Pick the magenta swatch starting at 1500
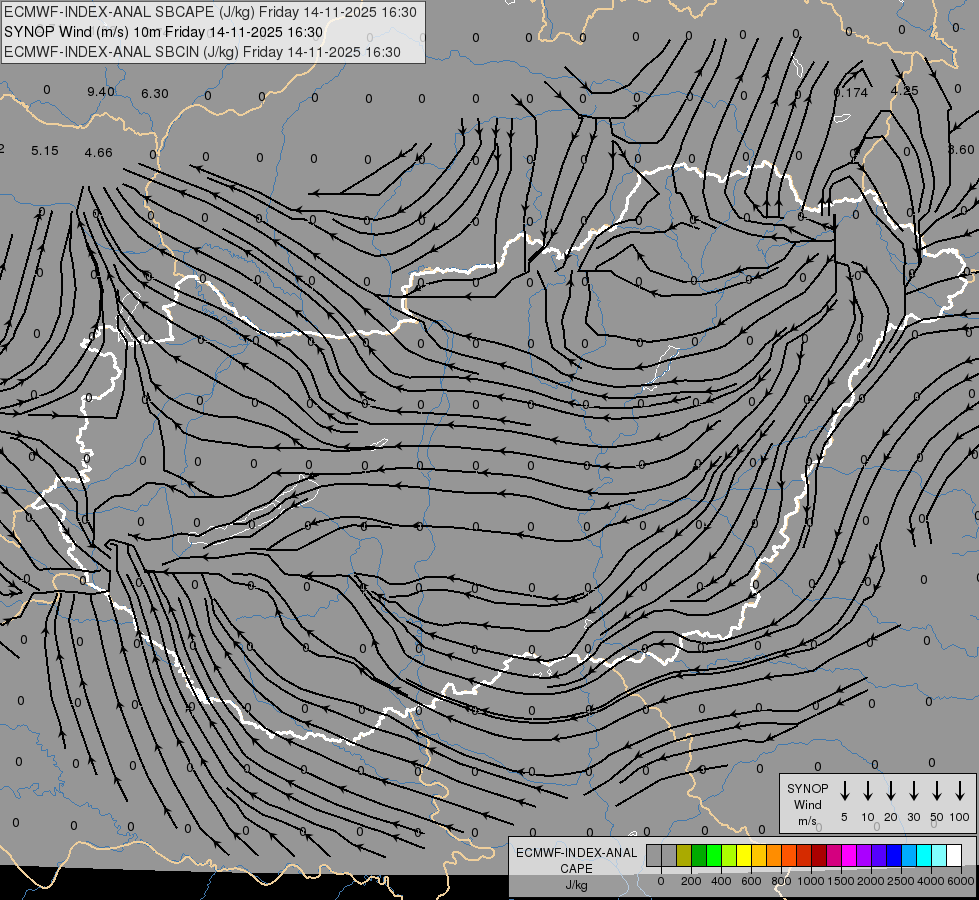This screenshot has width=979, height=900. tap(849, 855)
